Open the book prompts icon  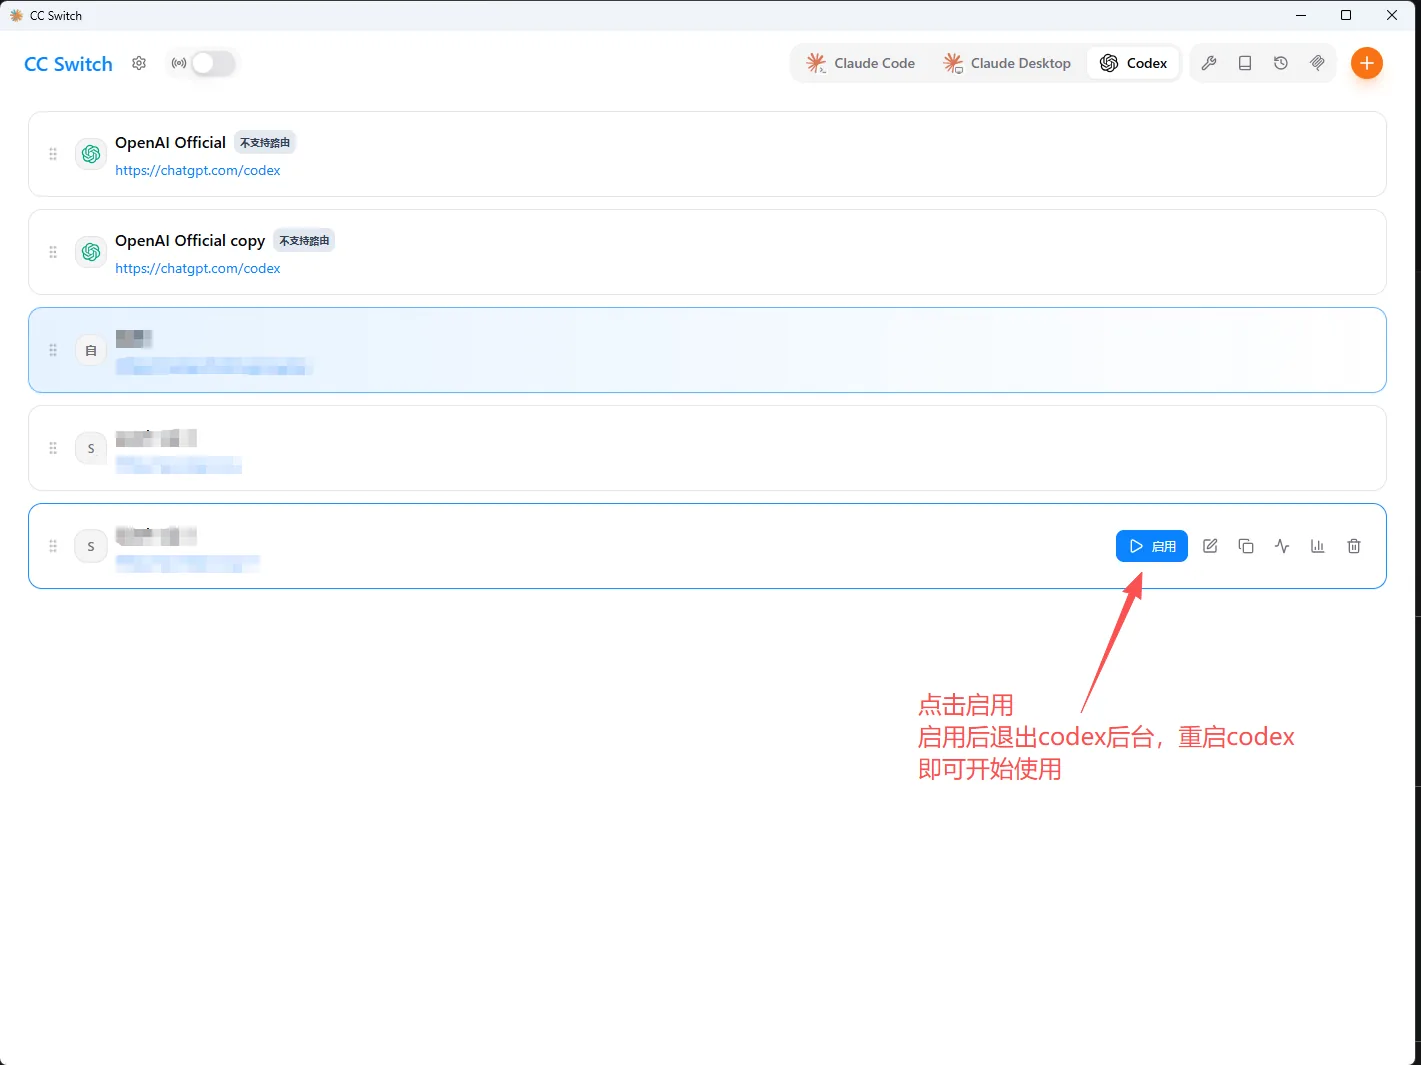pyautogui.click(x=1245, y=63)
